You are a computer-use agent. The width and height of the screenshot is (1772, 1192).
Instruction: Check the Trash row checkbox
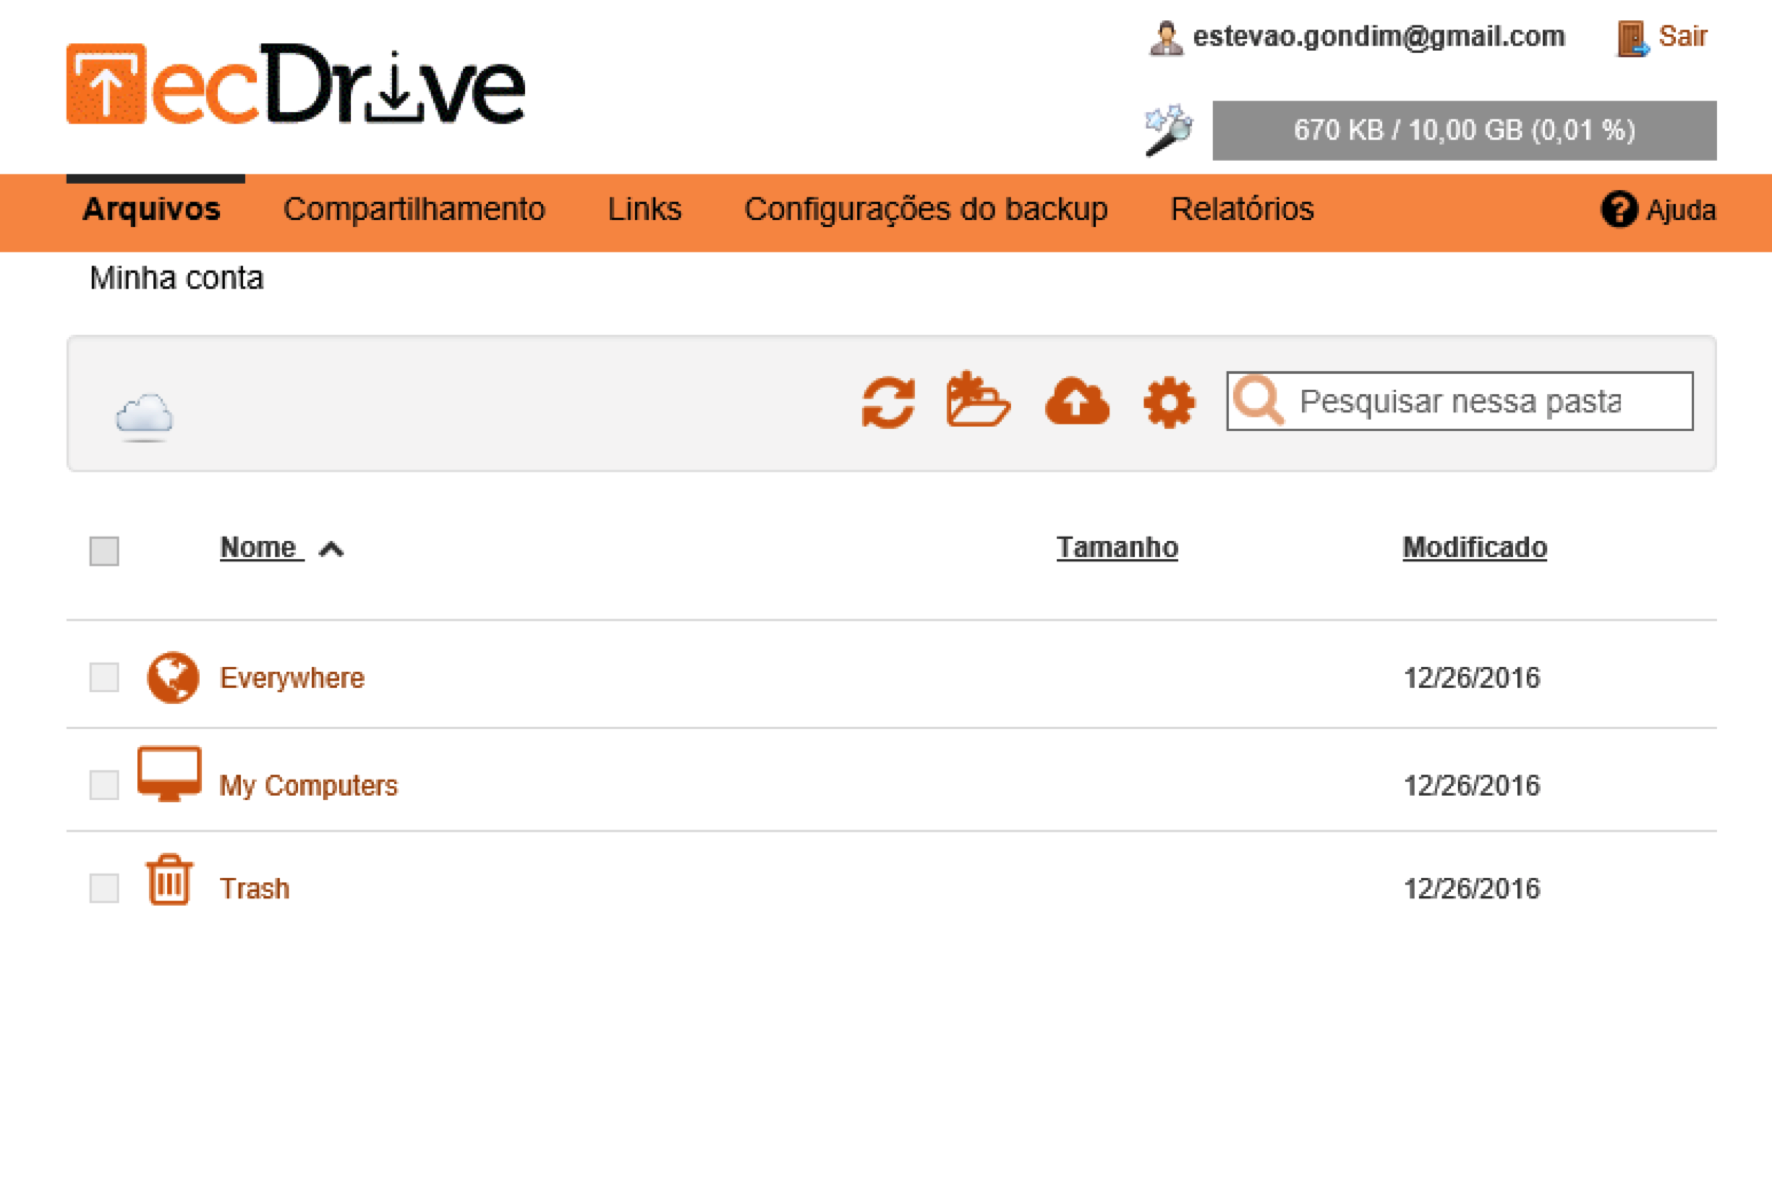tap(104, 888)
